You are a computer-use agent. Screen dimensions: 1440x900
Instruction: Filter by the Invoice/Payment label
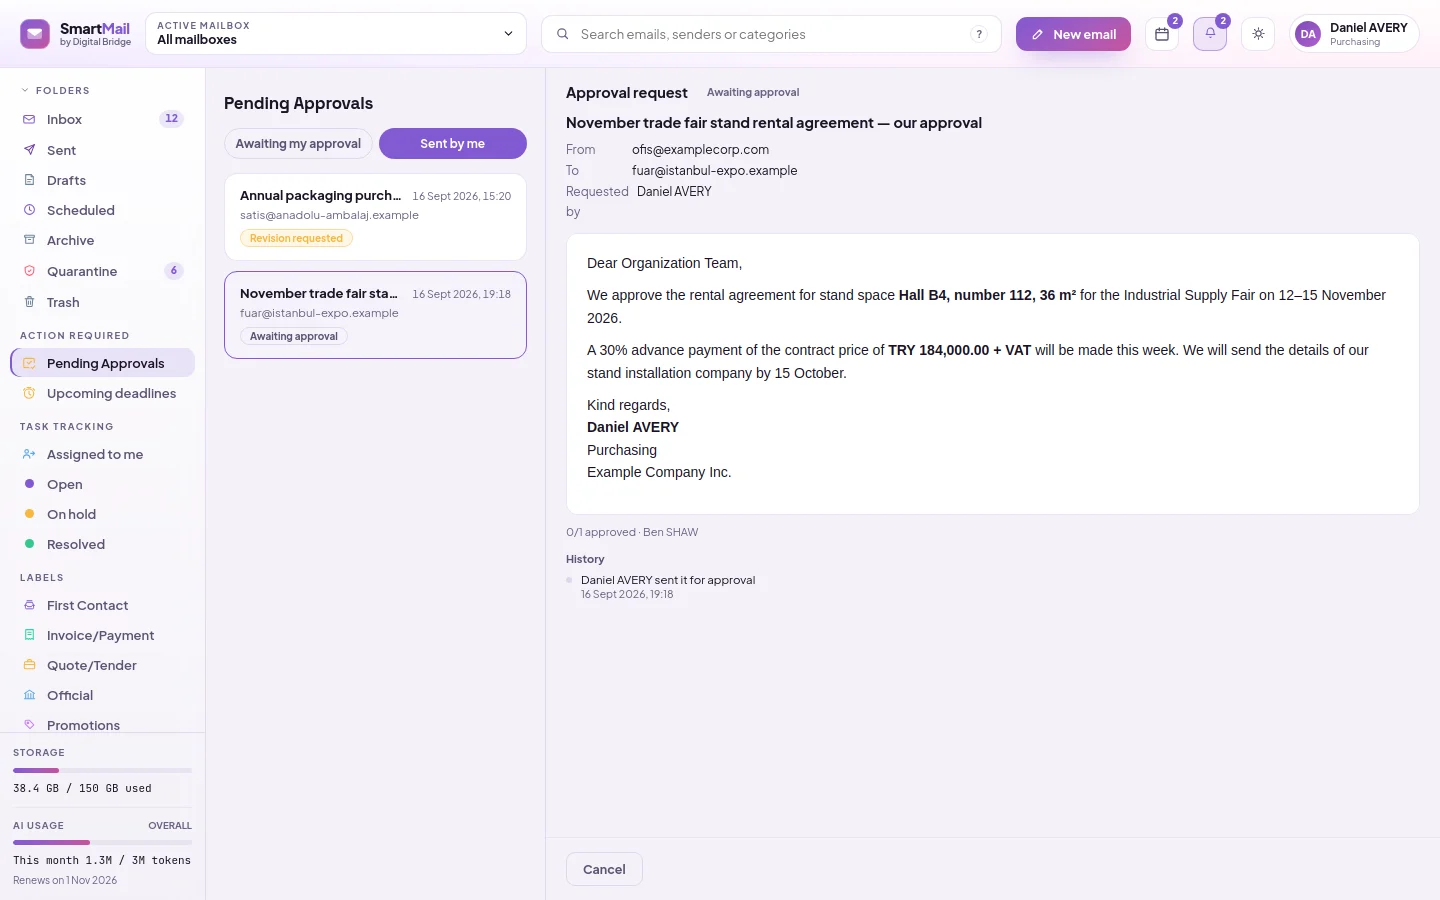pos(102,635)
